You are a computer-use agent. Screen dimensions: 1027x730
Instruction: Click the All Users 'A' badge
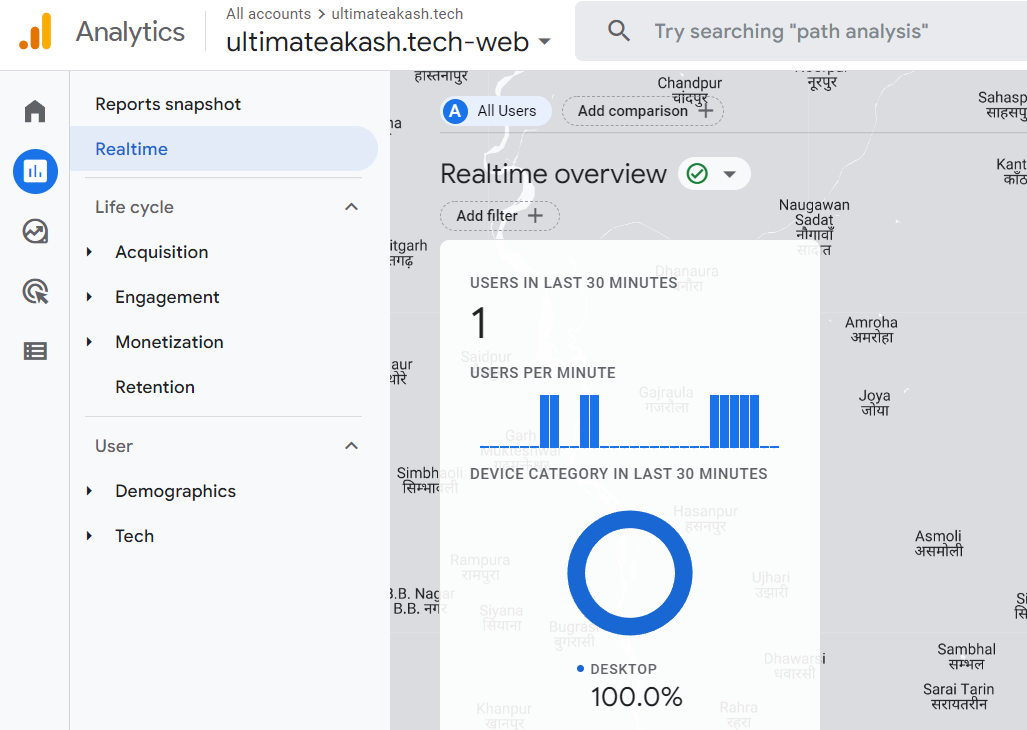[456, 111]
